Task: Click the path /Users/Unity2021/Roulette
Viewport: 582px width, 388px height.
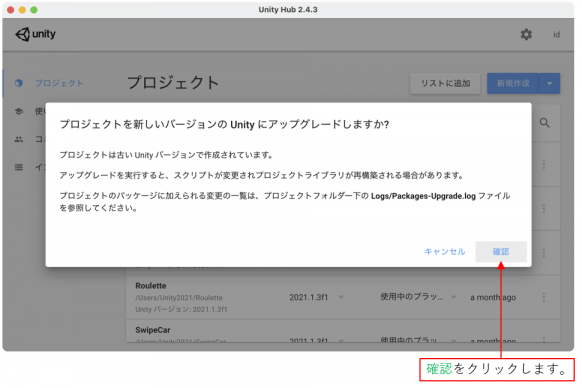Action: pos(179,297)
